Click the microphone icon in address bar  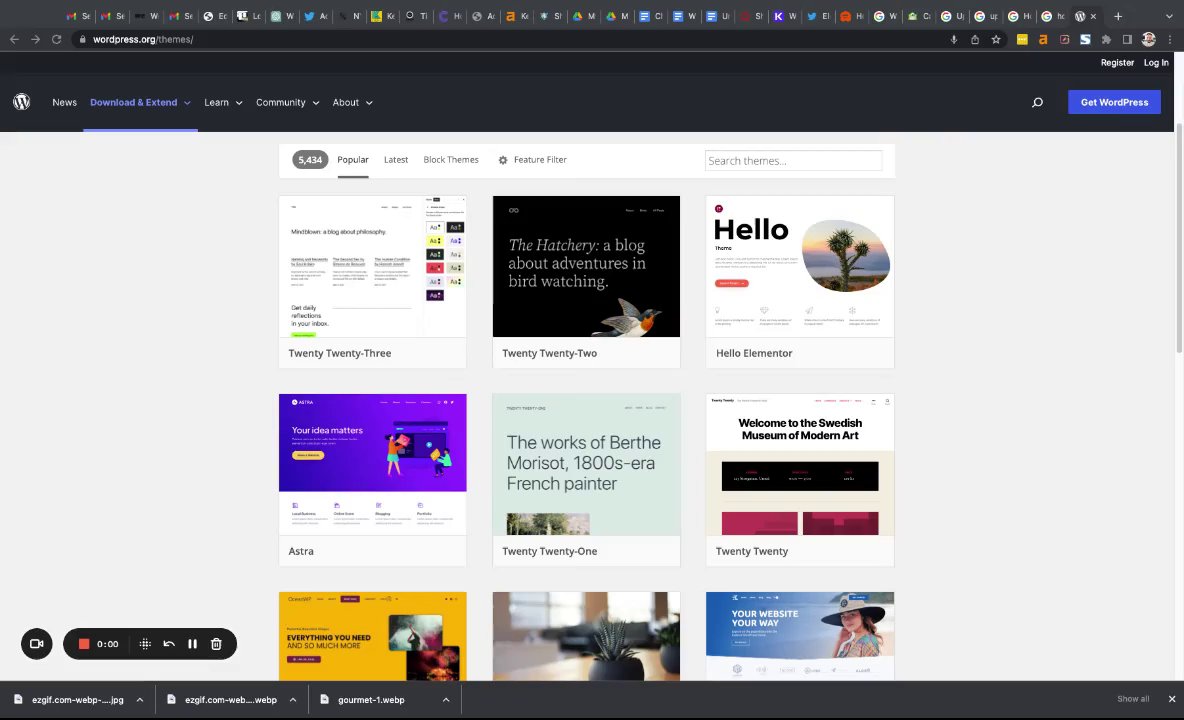tap(954, 39)
